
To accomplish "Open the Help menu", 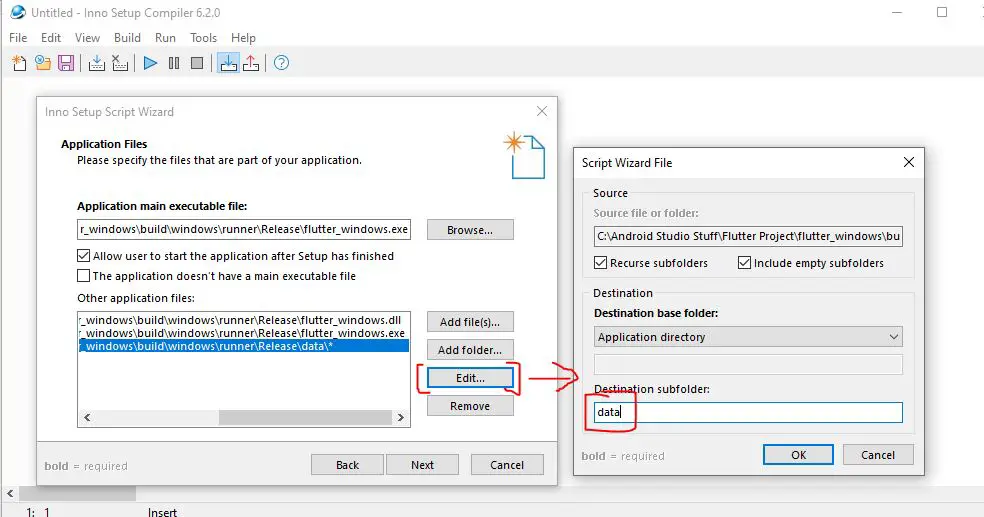I will [243, 38].
